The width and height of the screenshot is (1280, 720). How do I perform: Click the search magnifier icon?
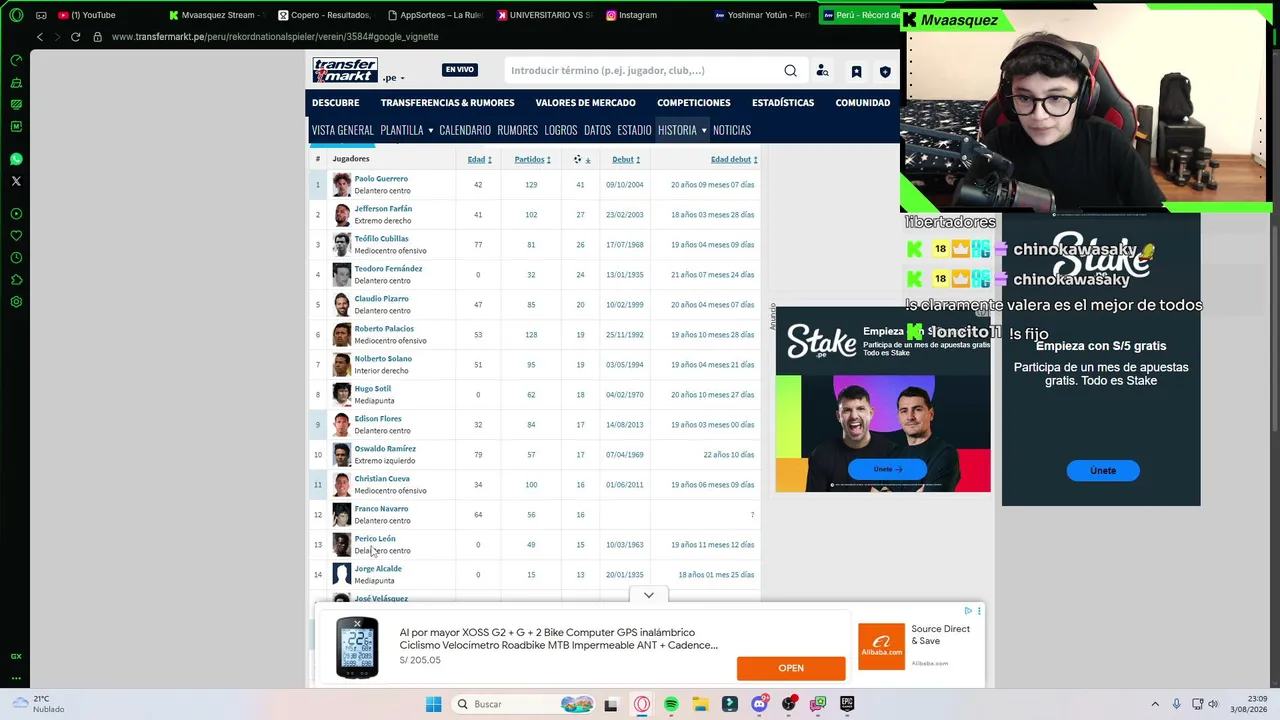(790, 71)
